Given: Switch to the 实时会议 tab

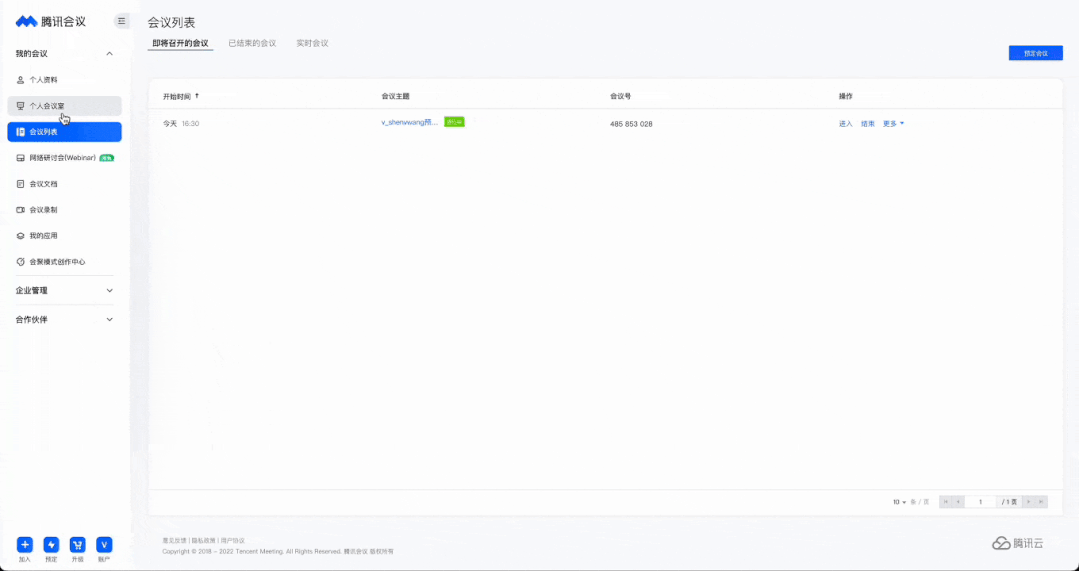Looking at the screenshot, I should [x=312, y=44].
